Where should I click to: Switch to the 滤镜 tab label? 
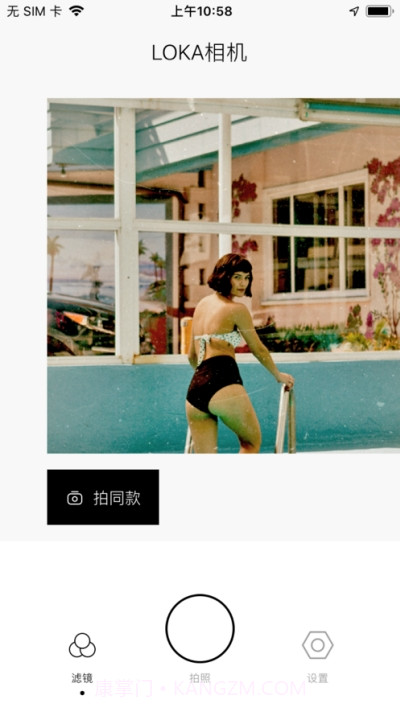pos(82,678)
